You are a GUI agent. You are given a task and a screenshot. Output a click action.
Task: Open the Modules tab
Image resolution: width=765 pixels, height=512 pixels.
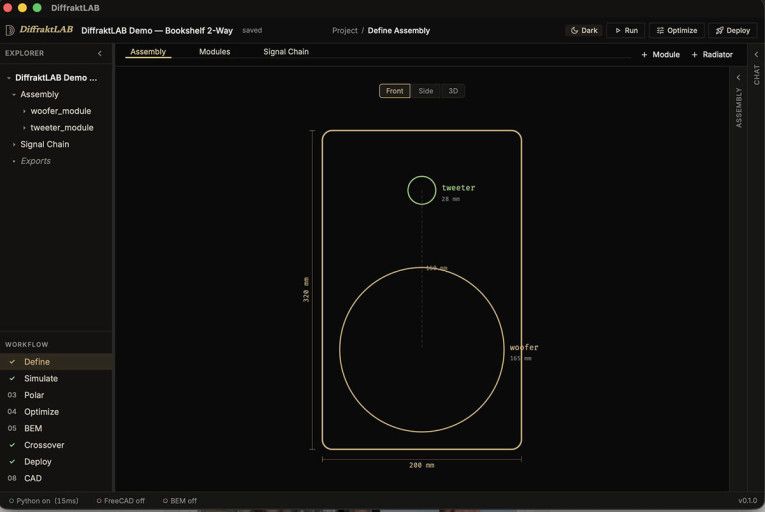(214, 52)
